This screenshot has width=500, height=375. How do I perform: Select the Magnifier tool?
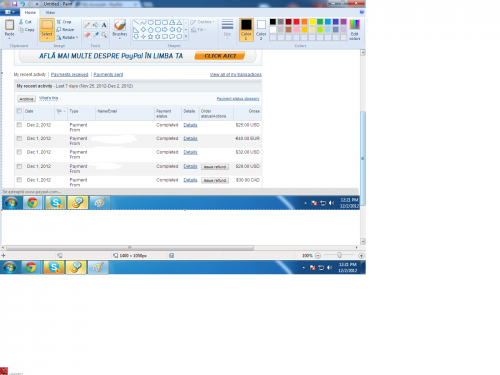pyautogui.click(x=104, y=34)
